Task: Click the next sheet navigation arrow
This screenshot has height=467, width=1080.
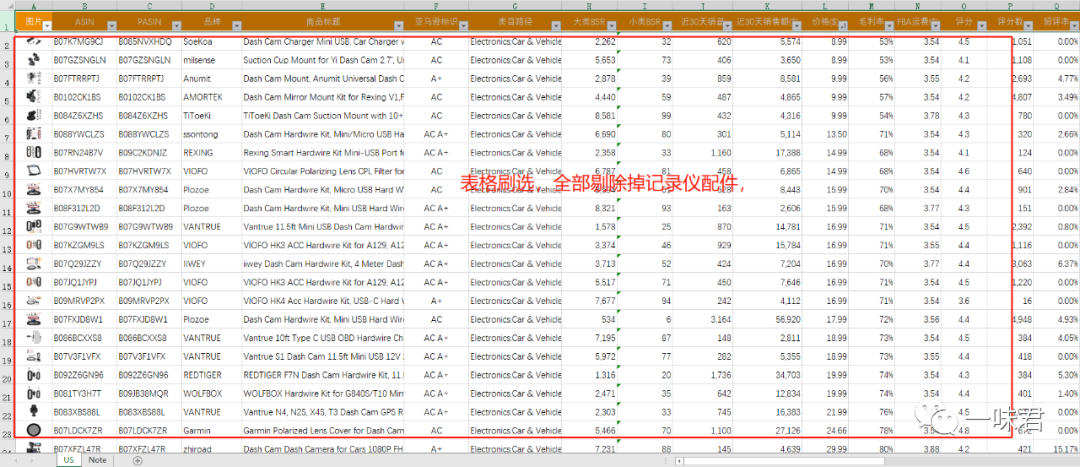Action: click(x=32, y=459)
